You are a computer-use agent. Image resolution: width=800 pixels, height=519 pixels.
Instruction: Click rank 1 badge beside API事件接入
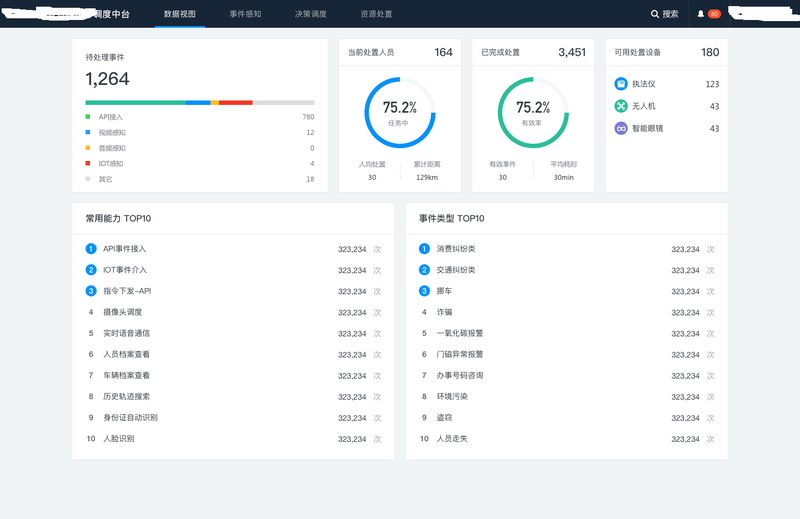[91, 249]
